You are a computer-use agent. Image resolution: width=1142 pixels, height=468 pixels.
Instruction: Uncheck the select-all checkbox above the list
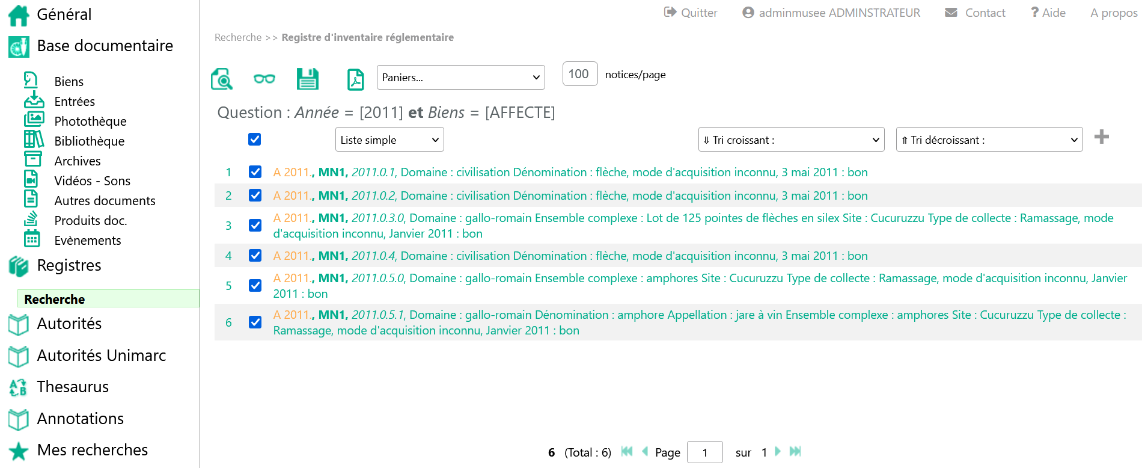254,140
